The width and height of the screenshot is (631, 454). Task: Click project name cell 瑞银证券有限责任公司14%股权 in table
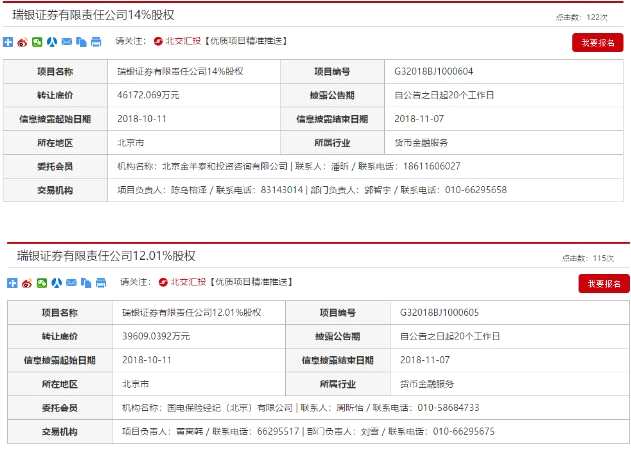(180, 72)
